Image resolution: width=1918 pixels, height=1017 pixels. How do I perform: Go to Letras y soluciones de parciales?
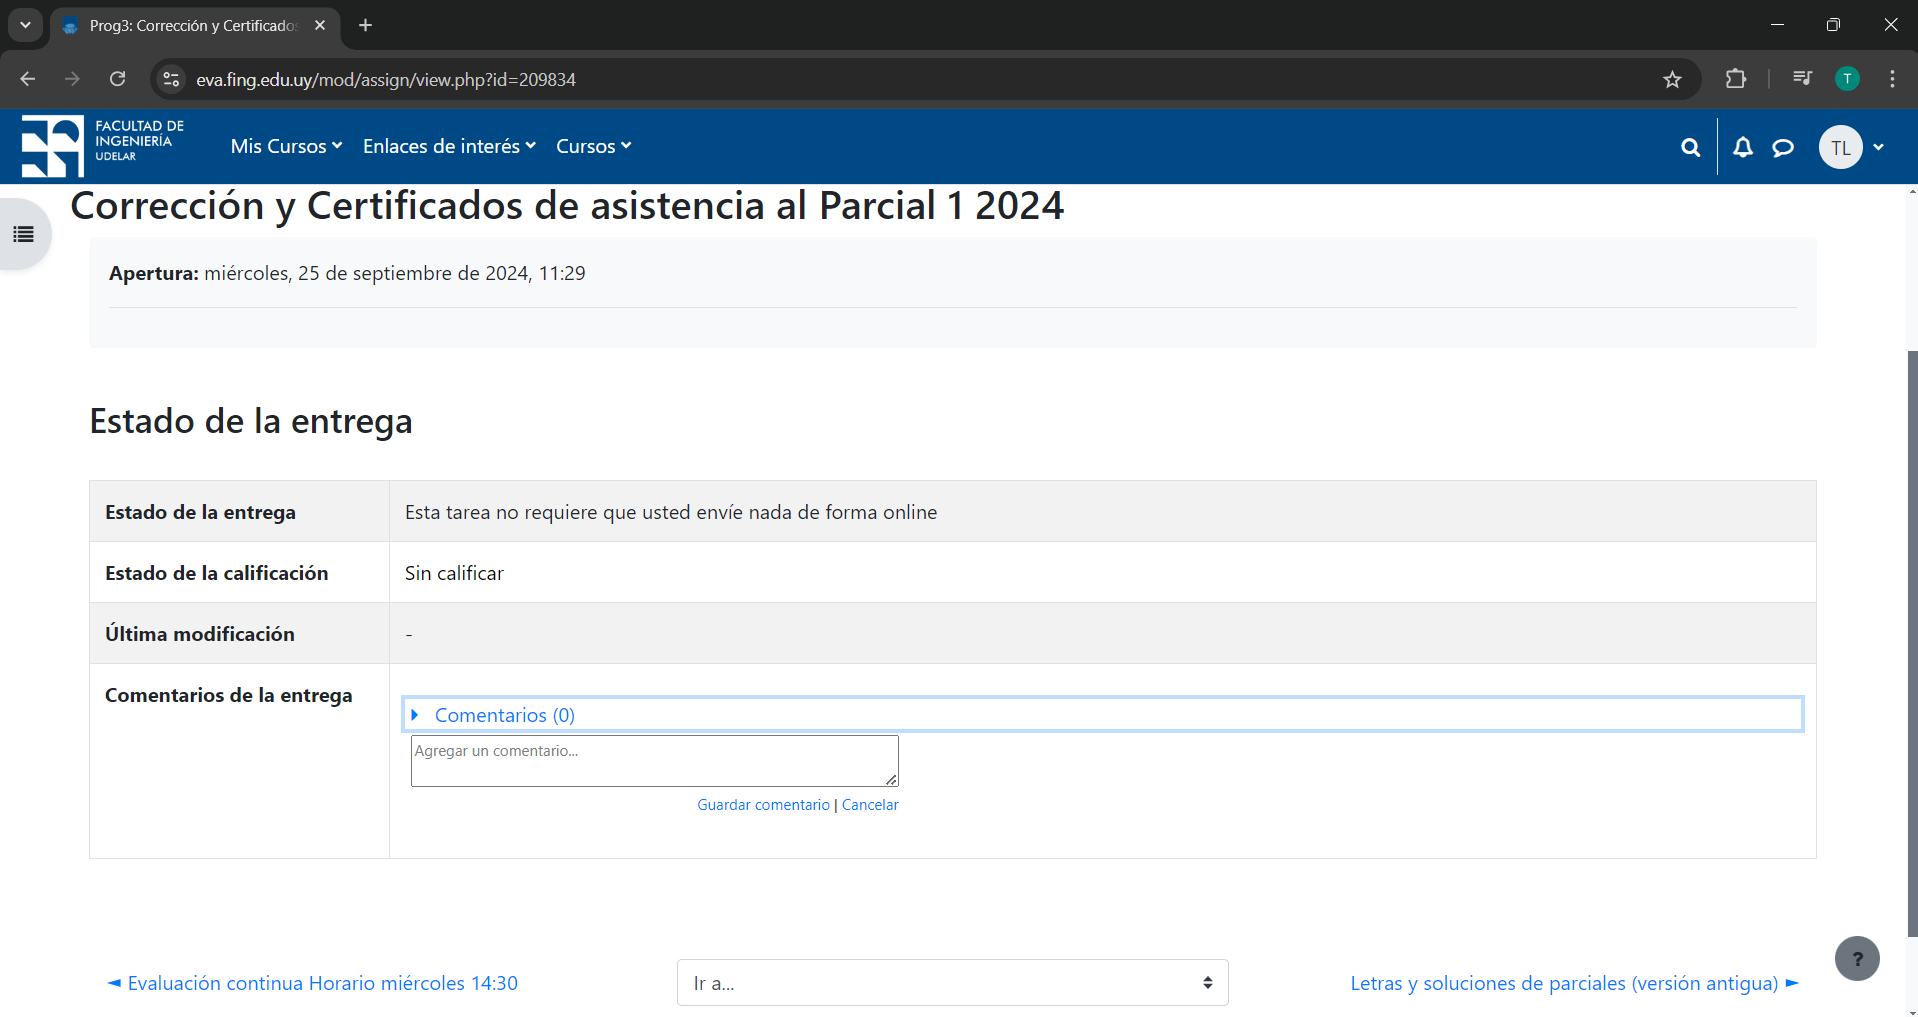pyautogui.click(x=1575, y=983)
